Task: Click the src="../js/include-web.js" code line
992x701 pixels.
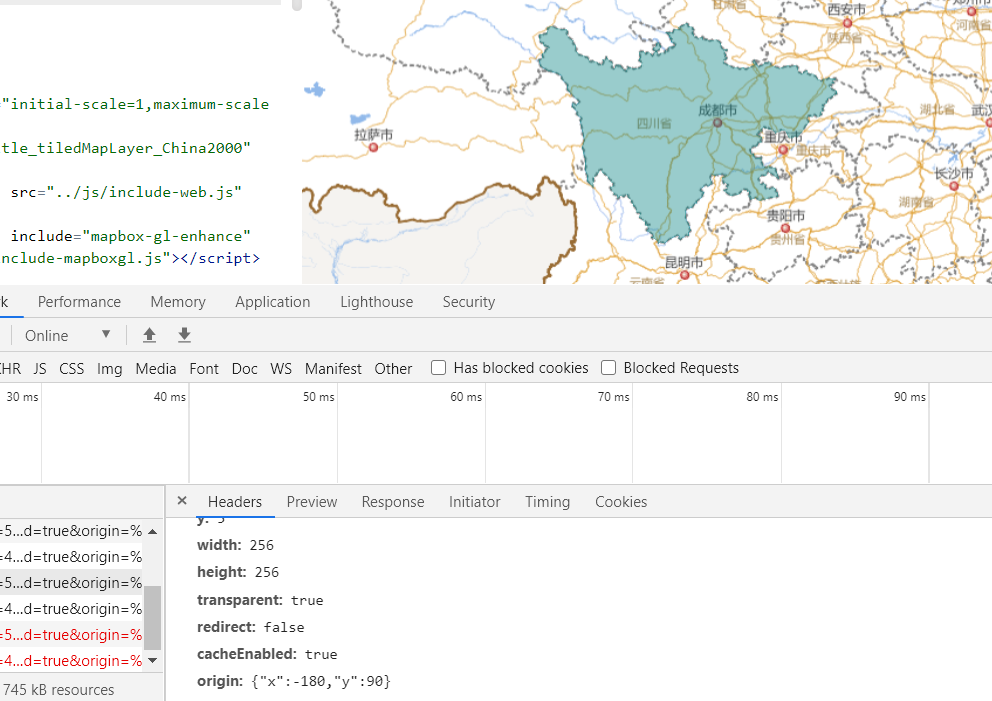Action: click(127, 192)
